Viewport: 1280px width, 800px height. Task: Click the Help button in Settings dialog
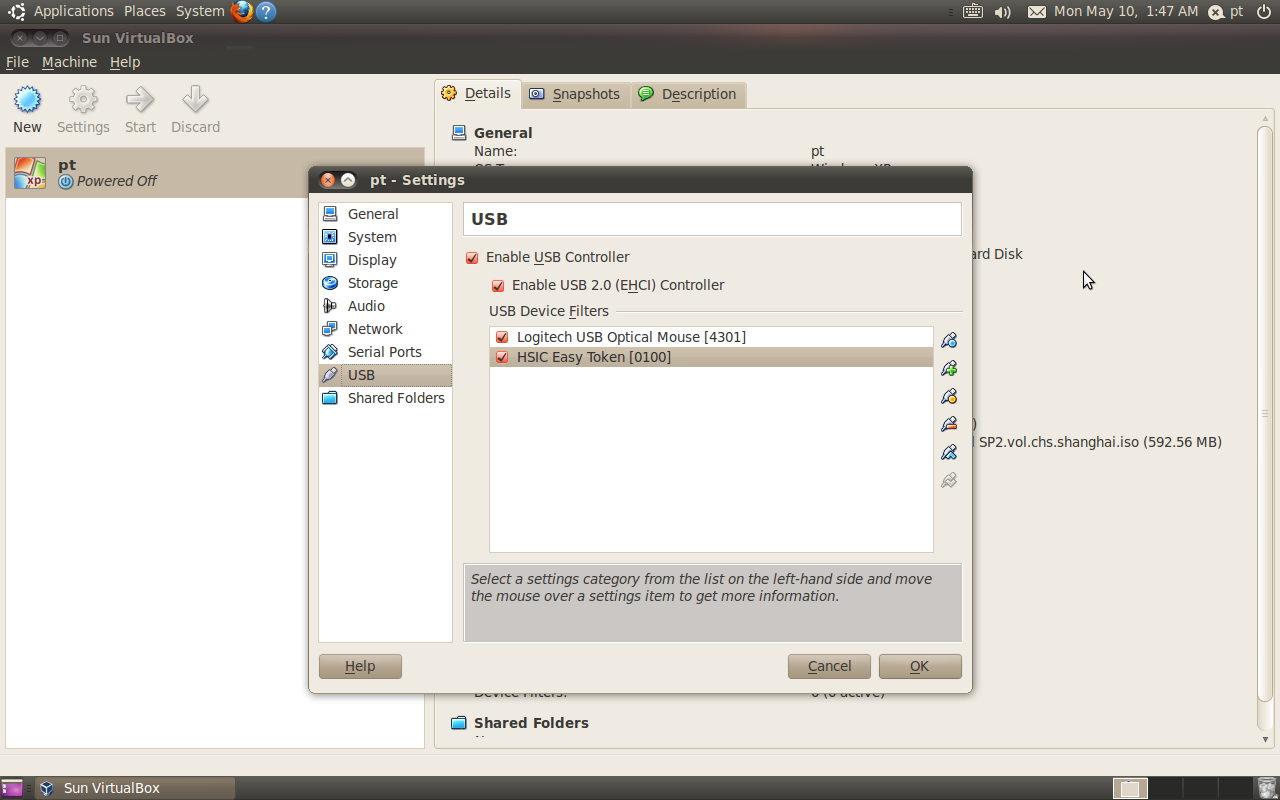[360, 666]
